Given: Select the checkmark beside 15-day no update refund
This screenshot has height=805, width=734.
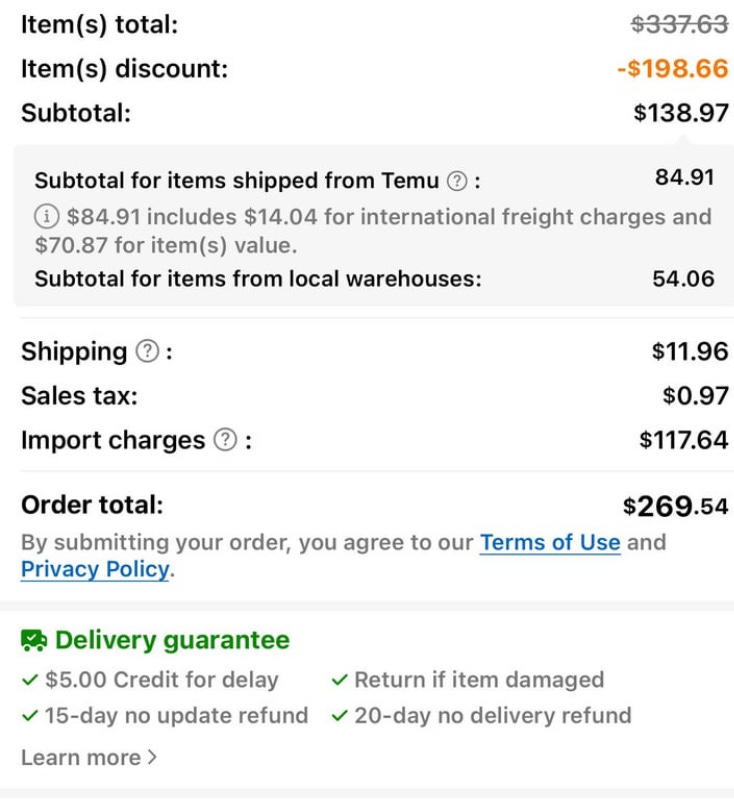Looking at the screenshot, I should tap(32, 714).
